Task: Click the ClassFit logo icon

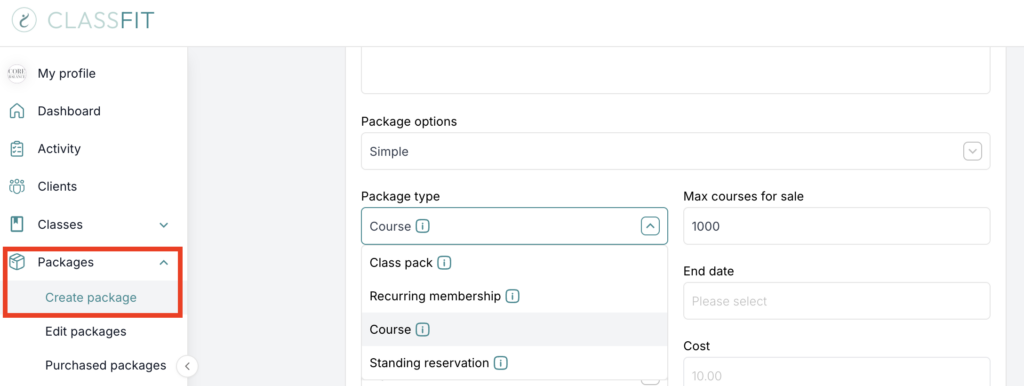Action: pyautogui.click(x=24, y=20)
